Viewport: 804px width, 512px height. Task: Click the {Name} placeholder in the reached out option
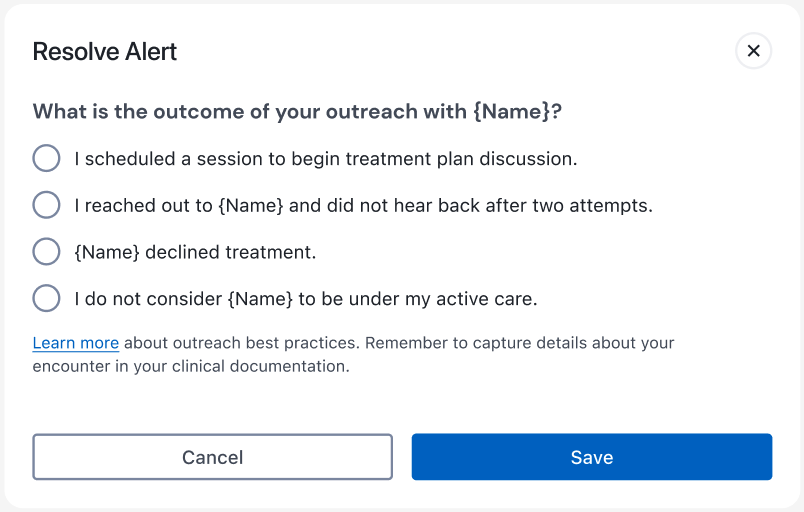pos(251,205)
